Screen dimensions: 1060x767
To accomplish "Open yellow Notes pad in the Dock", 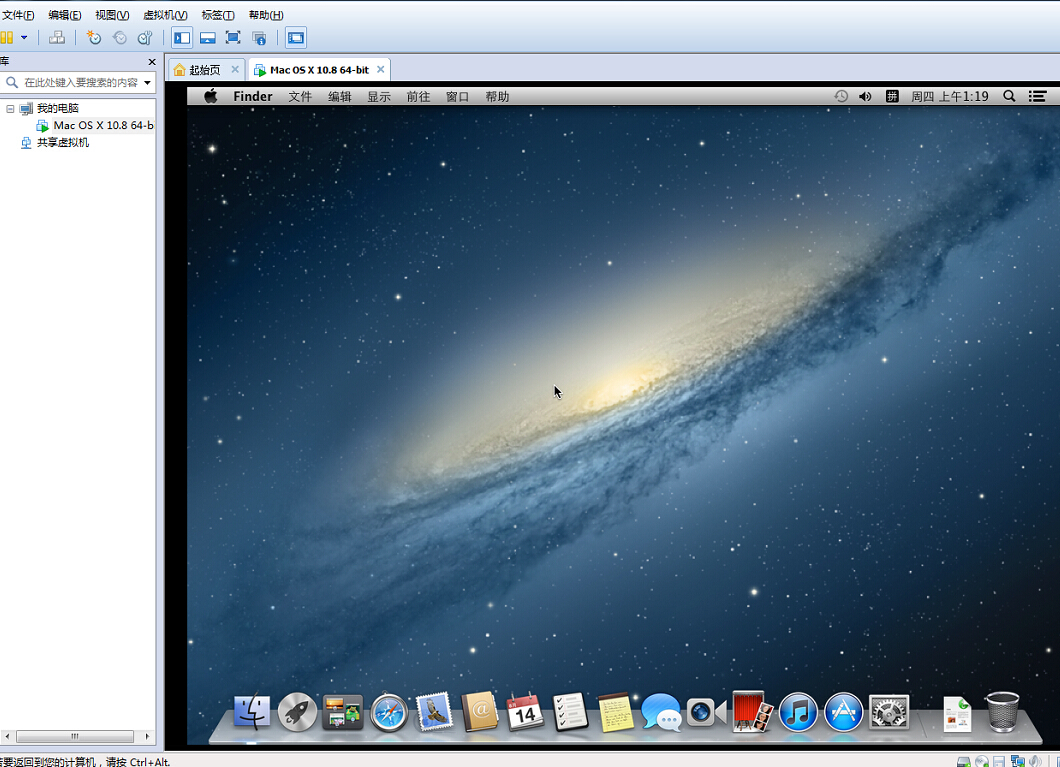I will (x=616, y=712).
